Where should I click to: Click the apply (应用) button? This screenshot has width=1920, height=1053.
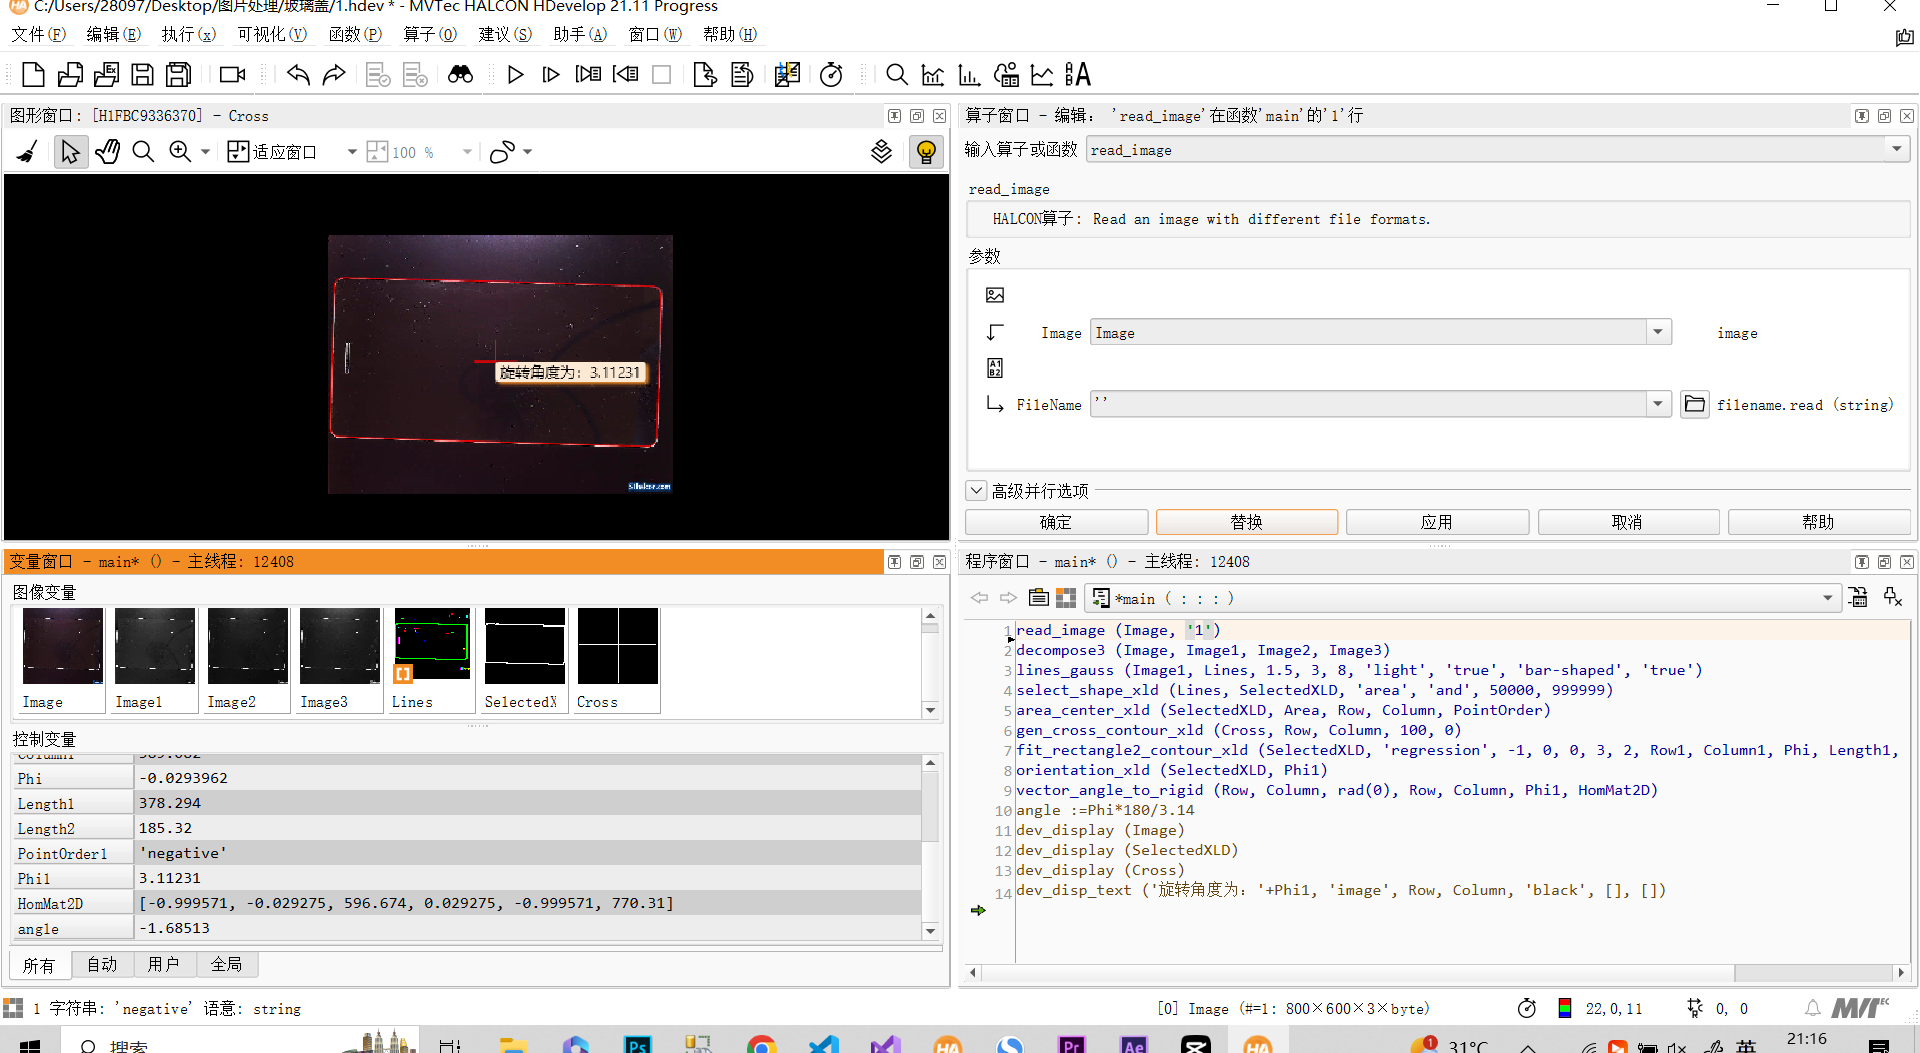(1437, 522)
